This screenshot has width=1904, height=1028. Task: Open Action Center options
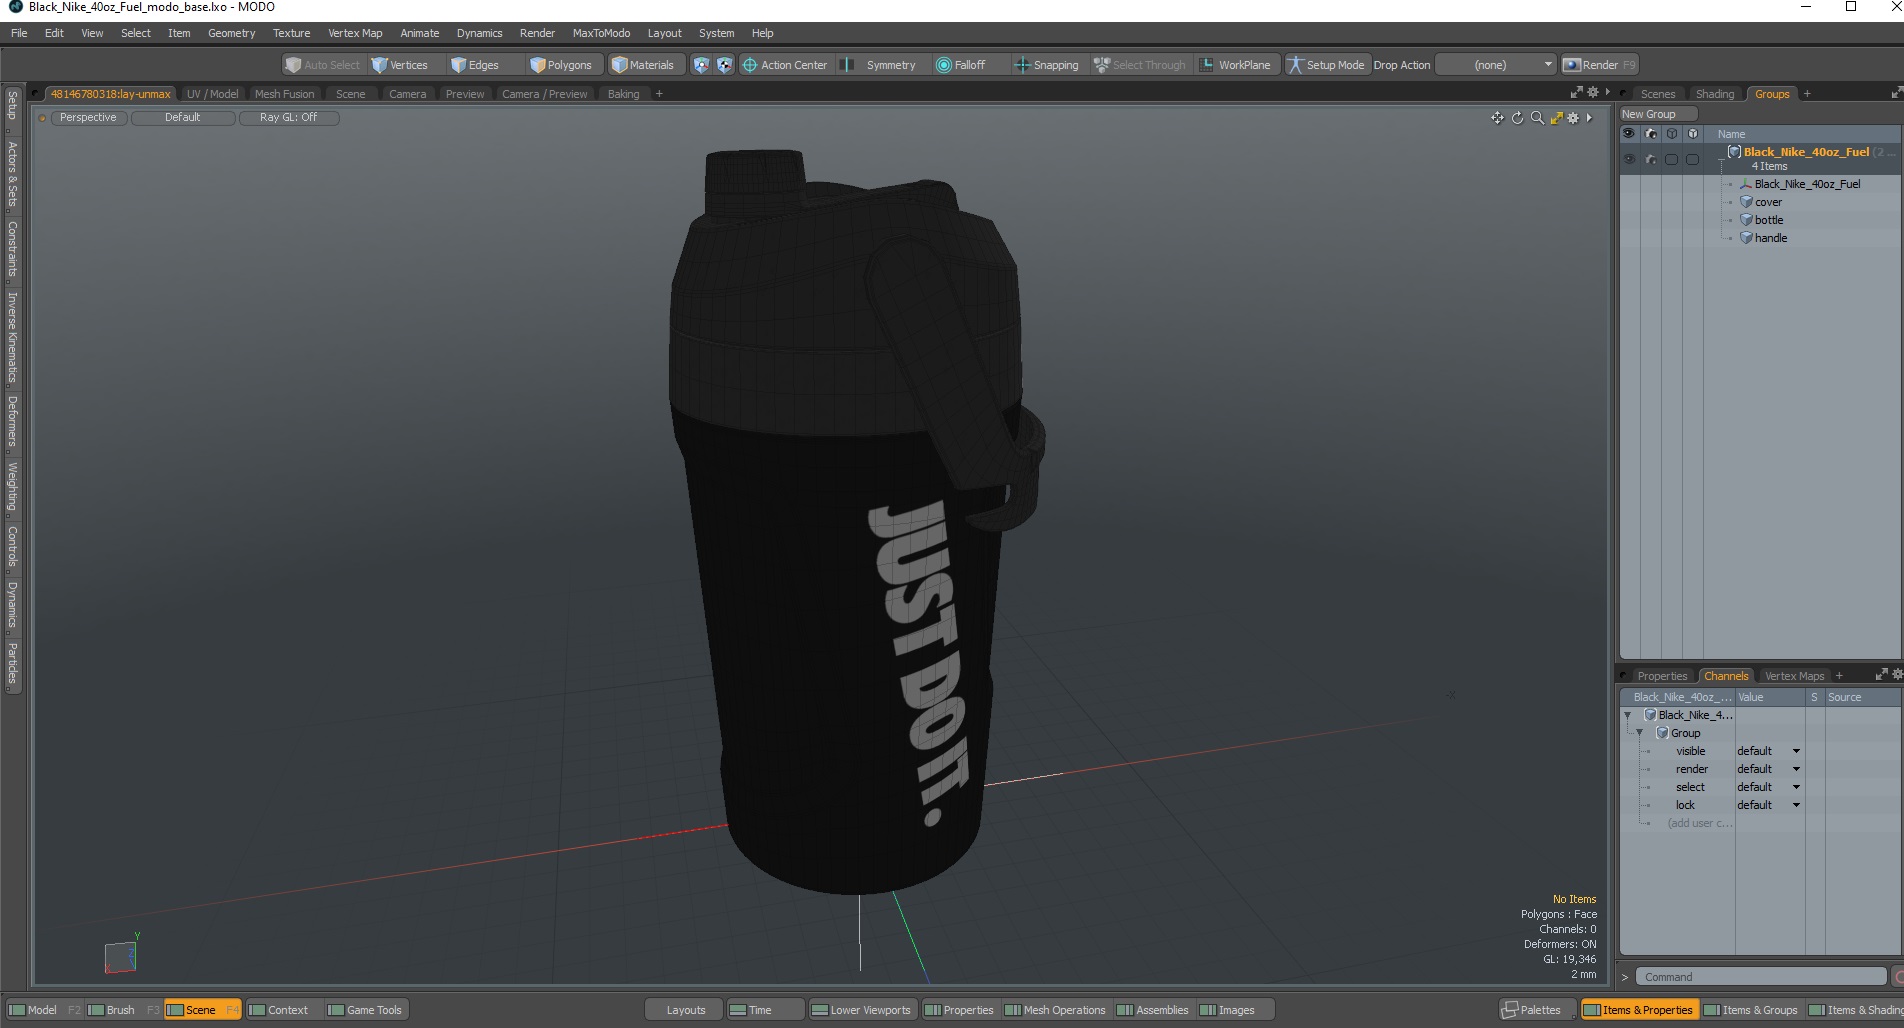785,65
